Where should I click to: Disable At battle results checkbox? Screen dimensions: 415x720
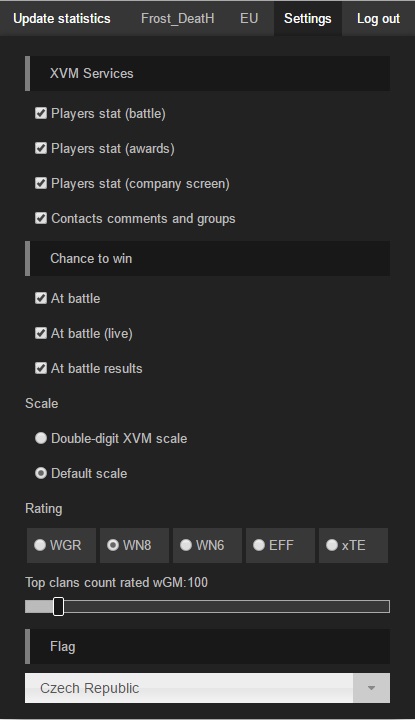pos(41,368)
